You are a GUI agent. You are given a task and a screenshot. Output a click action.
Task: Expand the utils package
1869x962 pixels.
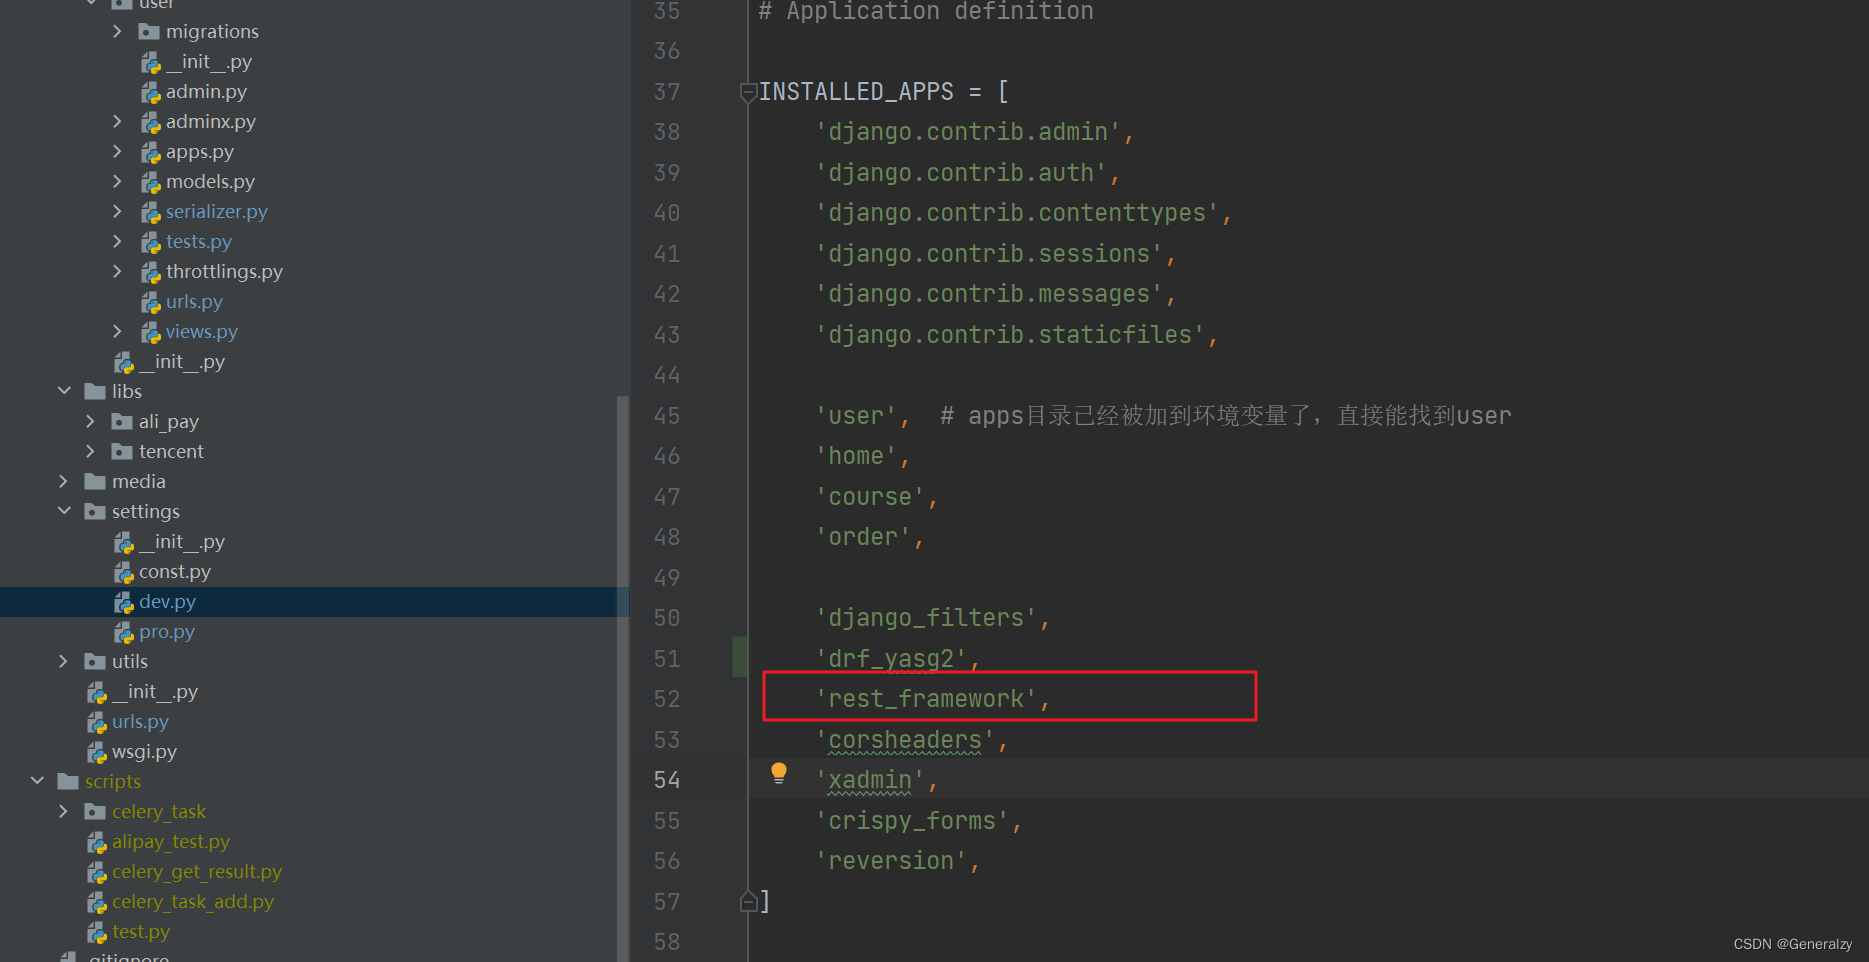pyautogui.click(x=64, y=662)
